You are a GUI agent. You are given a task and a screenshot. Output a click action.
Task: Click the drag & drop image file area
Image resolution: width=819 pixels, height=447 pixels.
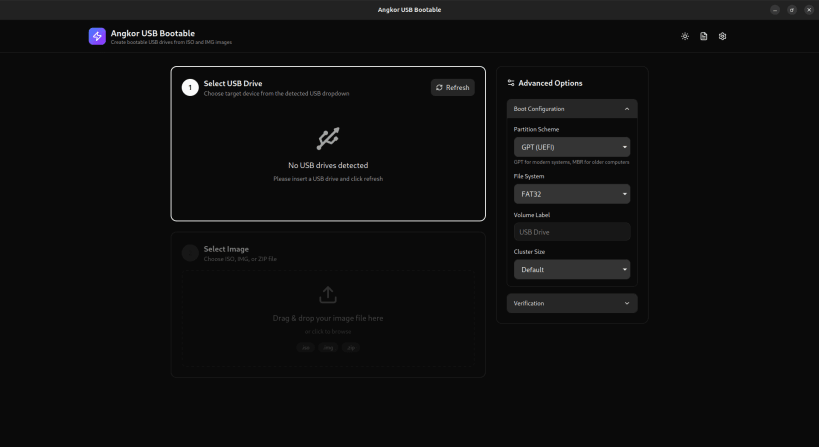tap(328, 319)
